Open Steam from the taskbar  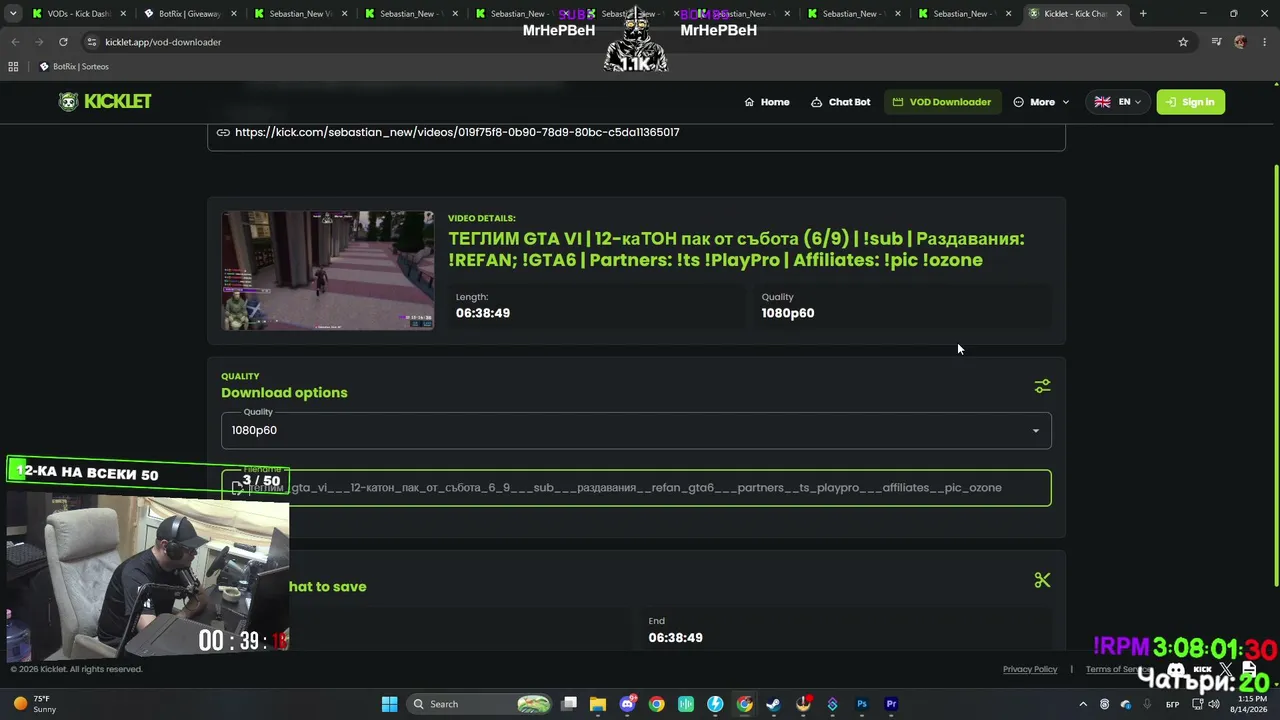(x=773, y=704)
